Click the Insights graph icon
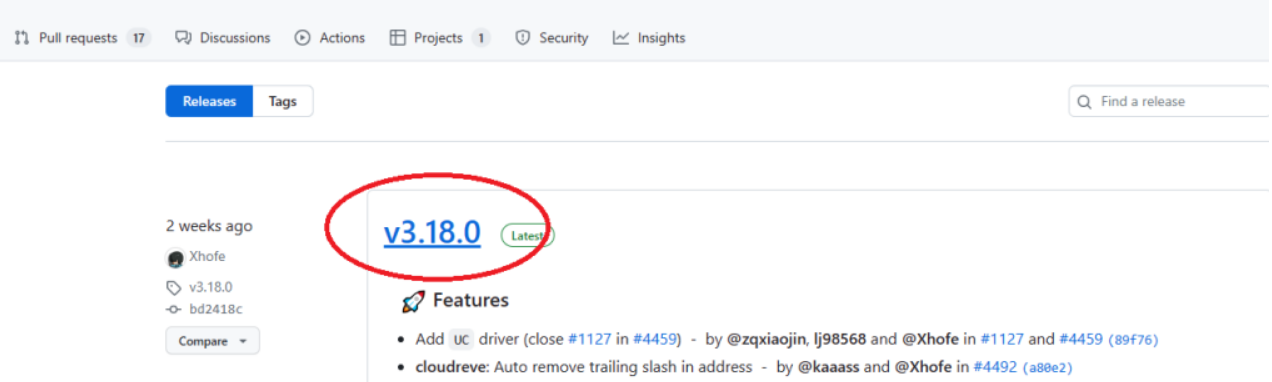 (x=621, y=38)
